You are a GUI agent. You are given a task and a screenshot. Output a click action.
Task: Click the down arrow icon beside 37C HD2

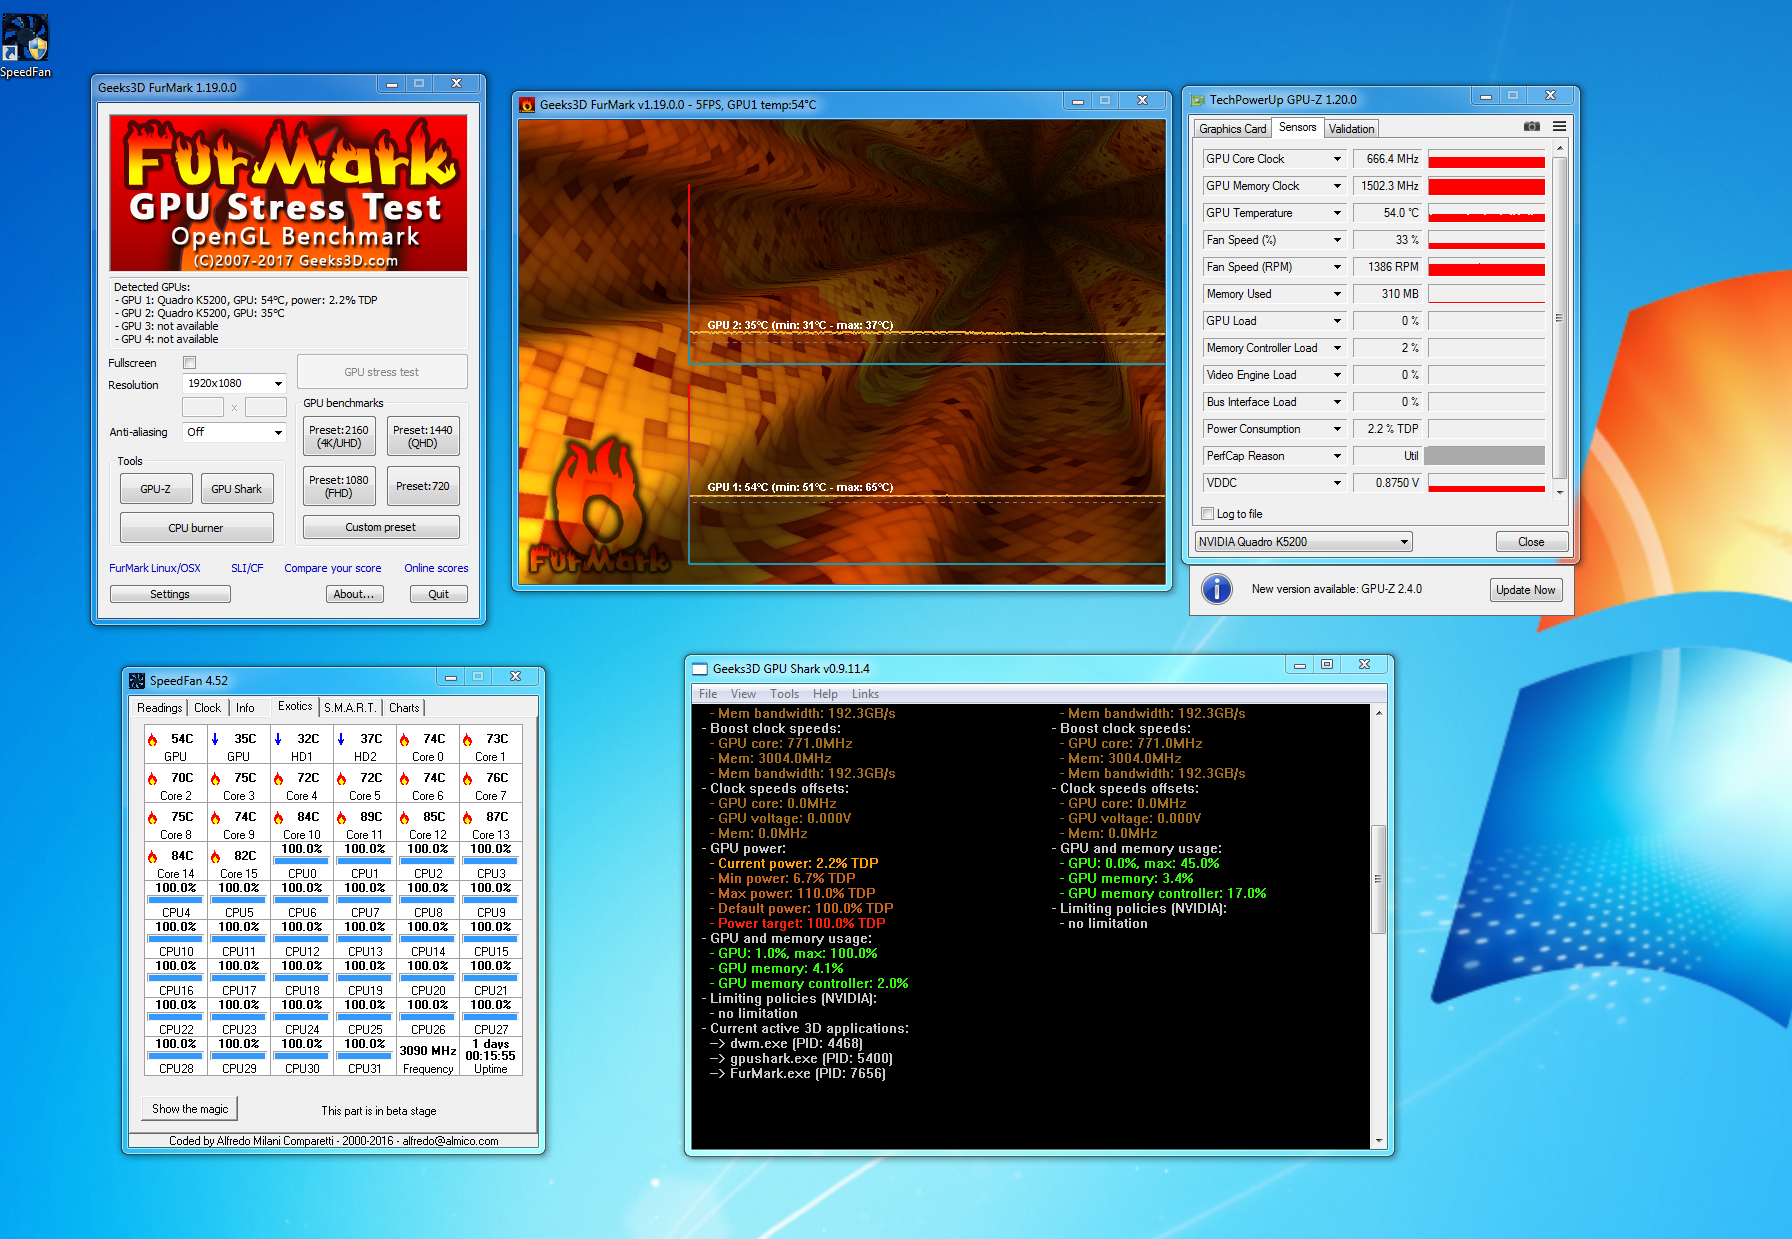[341, 740]
